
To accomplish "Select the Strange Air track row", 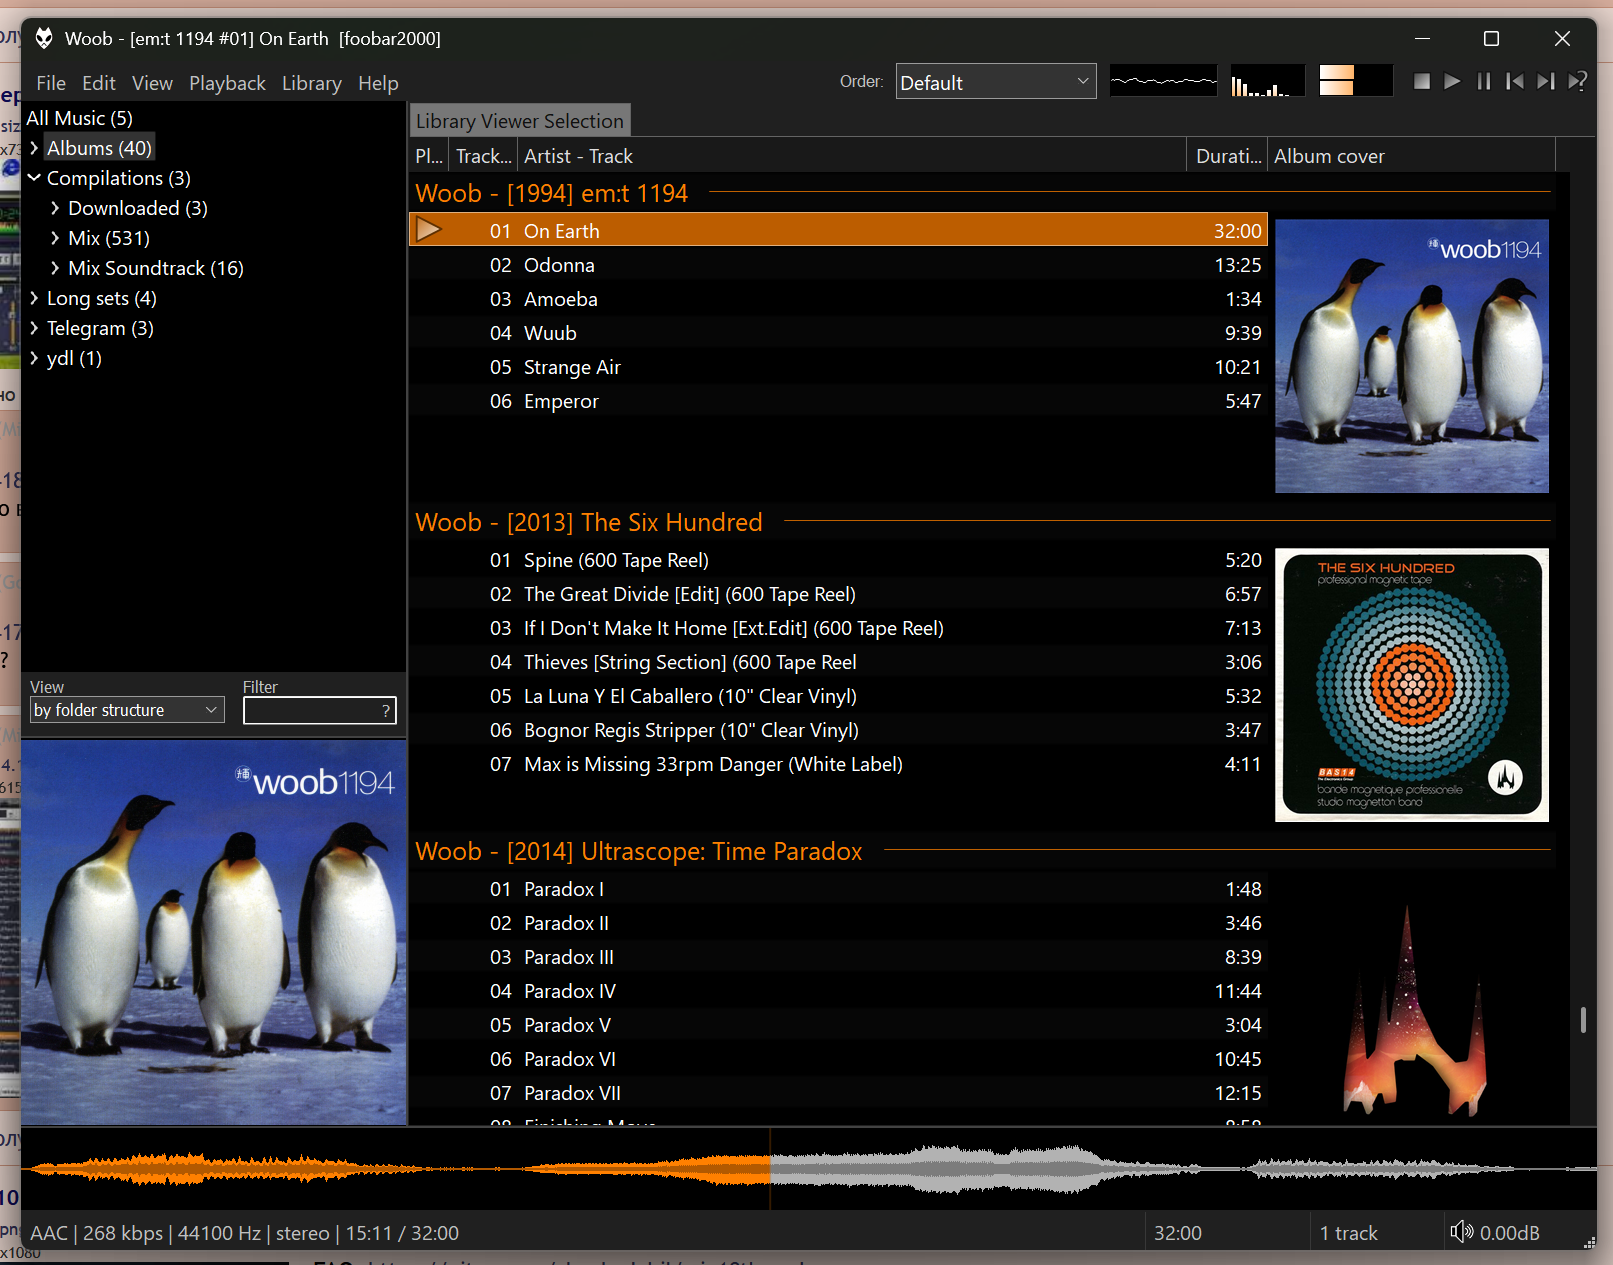I will click(x=838, y=367).
